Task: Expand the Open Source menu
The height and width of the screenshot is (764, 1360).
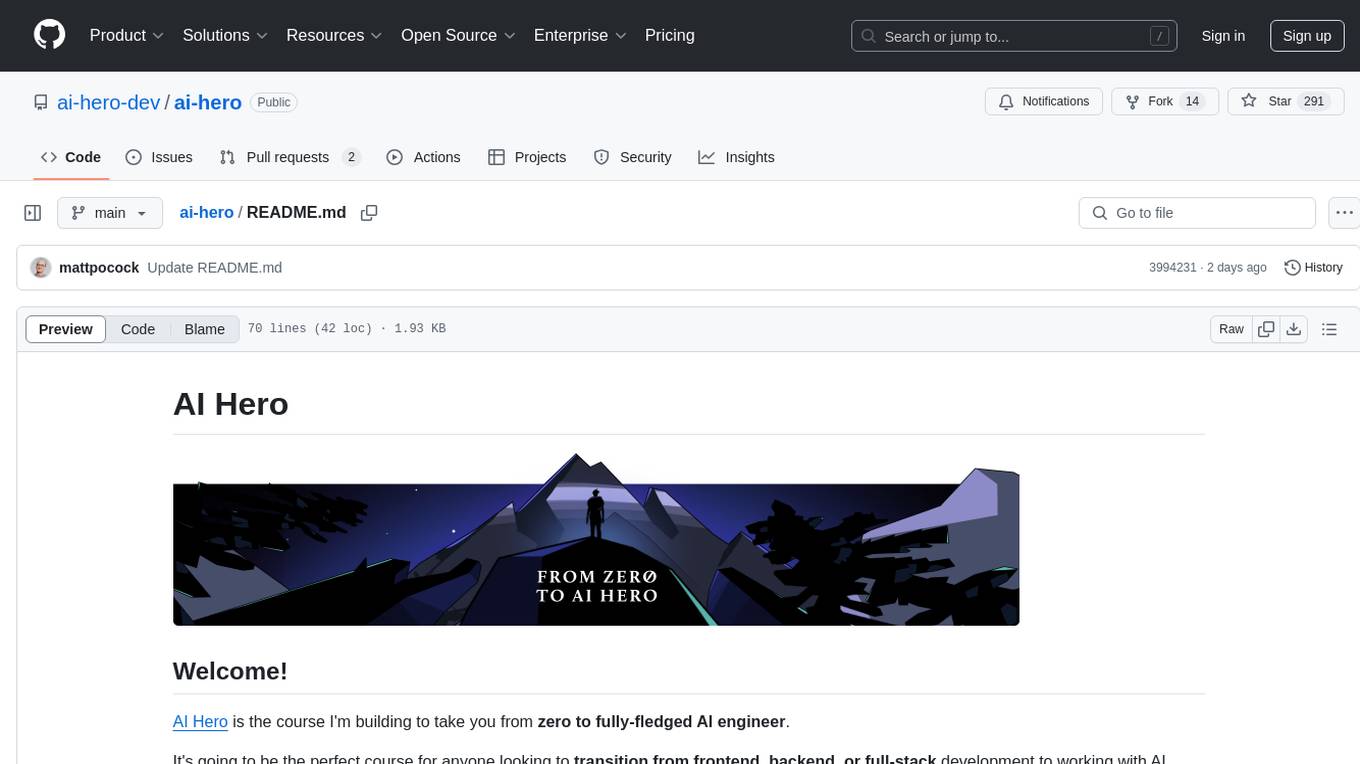Action: [458, 35]
